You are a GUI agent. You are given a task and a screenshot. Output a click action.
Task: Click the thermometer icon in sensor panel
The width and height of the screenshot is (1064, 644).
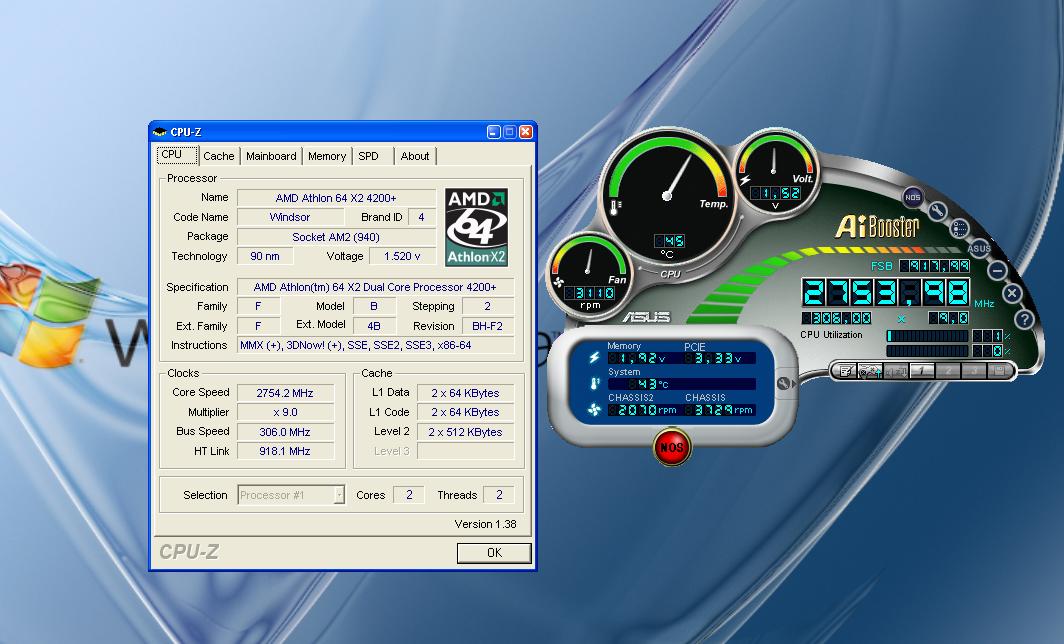click(594, 383)
